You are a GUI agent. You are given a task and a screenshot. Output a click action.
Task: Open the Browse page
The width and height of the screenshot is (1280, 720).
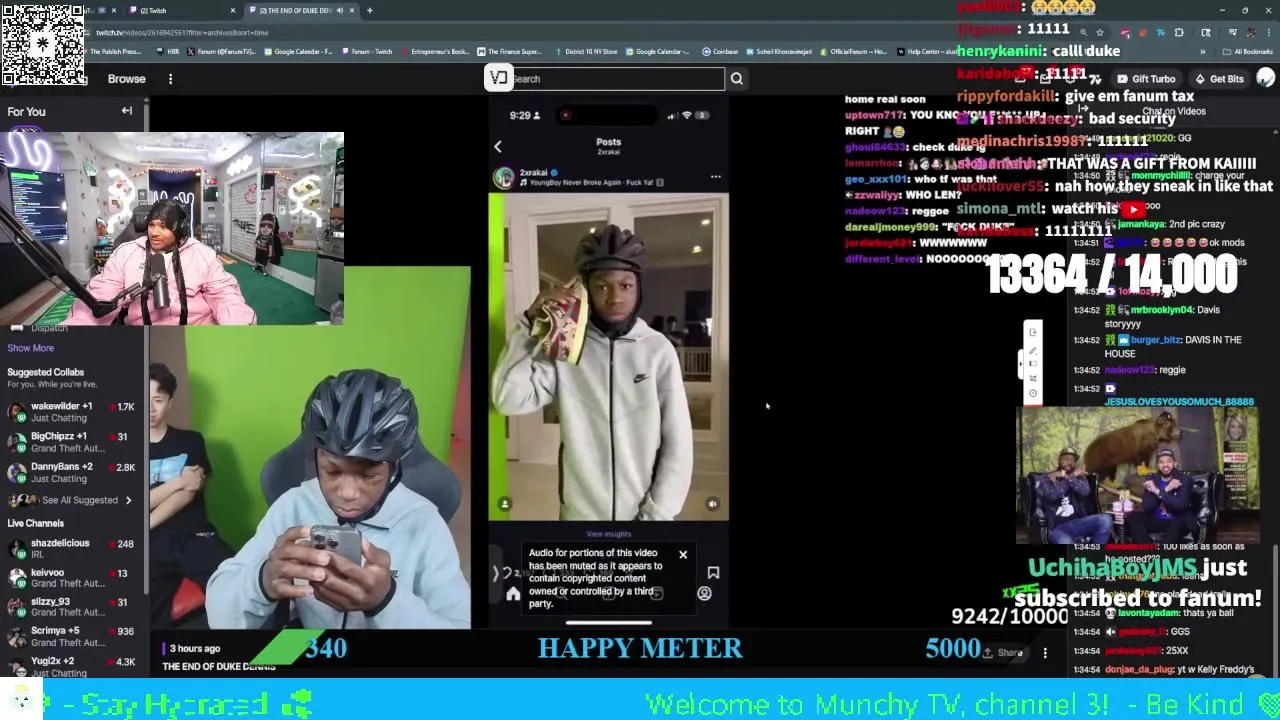(x=126, y=79)
